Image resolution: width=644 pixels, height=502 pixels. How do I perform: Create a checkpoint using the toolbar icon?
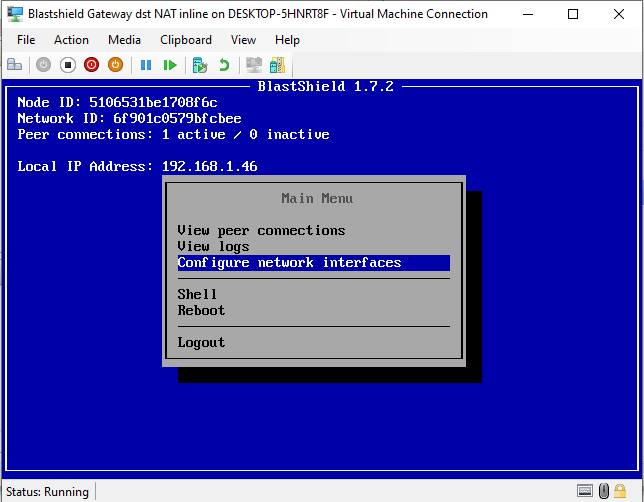(x=200, y=65)
